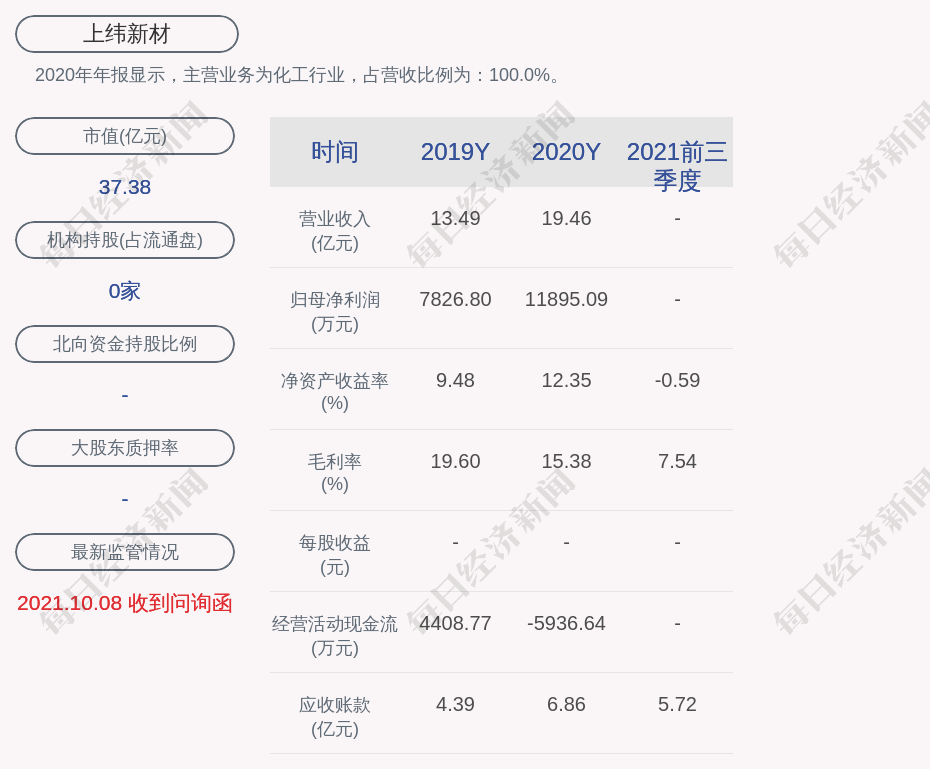Image resolution: width=930 pixels, height=769 pixels.
Task: Select the 2021前三季度 column header
Action: [677, 165]
